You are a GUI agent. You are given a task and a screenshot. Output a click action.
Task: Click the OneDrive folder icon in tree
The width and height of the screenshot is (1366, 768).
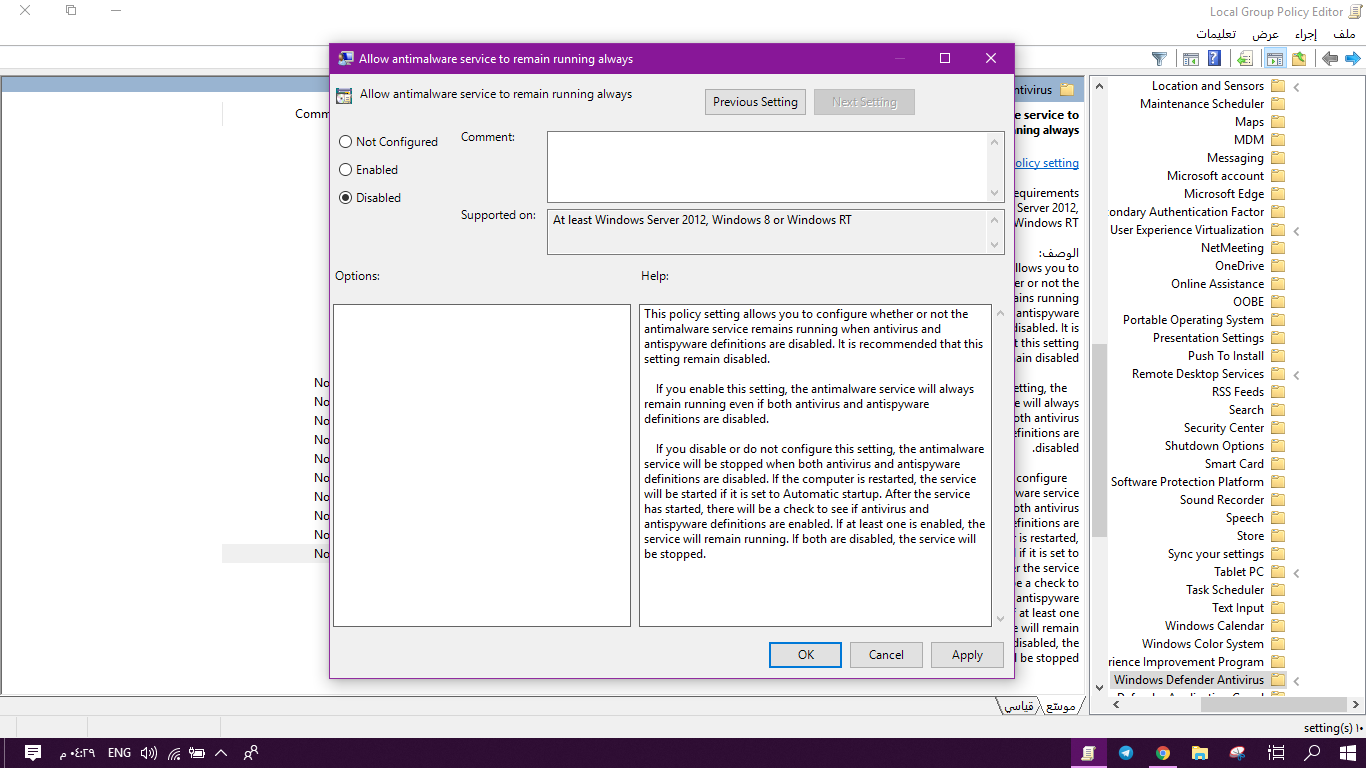point(1278,266)
